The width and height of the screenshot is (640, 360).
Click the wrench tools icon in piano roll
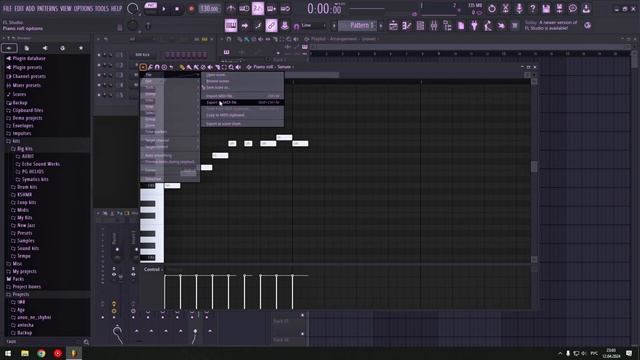click(150, 67)
